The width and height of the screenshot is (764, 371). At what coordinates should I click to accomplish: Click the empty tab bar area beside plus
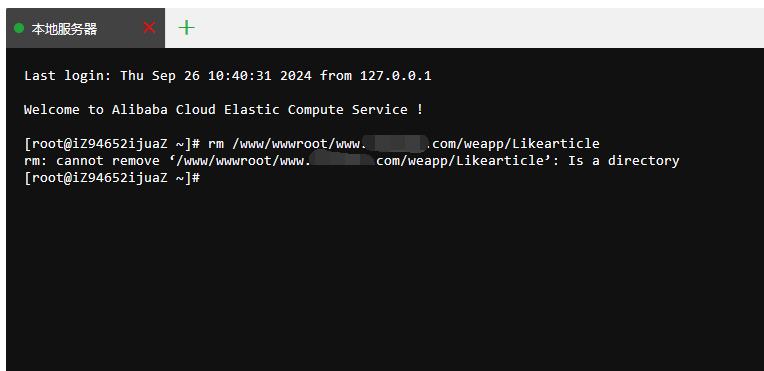(x=478, y=28)
